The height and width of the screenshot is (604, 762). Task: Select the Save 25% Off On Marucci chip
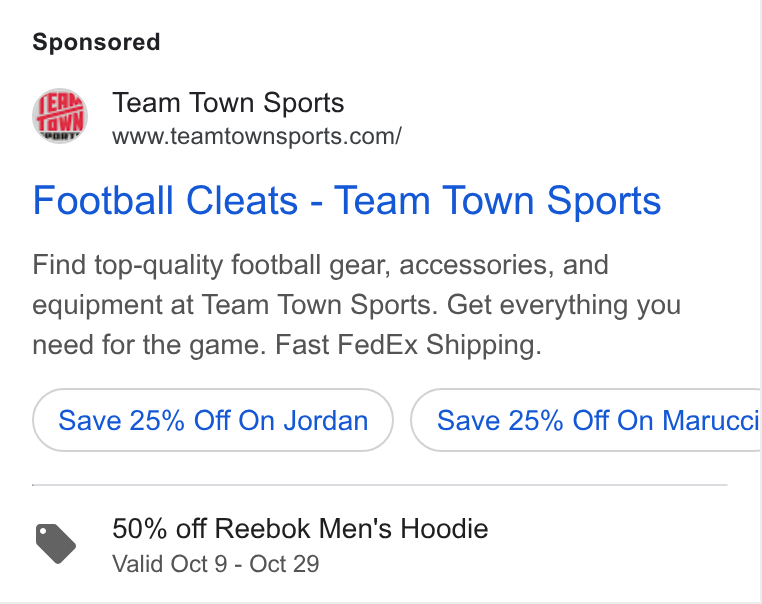tap(586, 420)
